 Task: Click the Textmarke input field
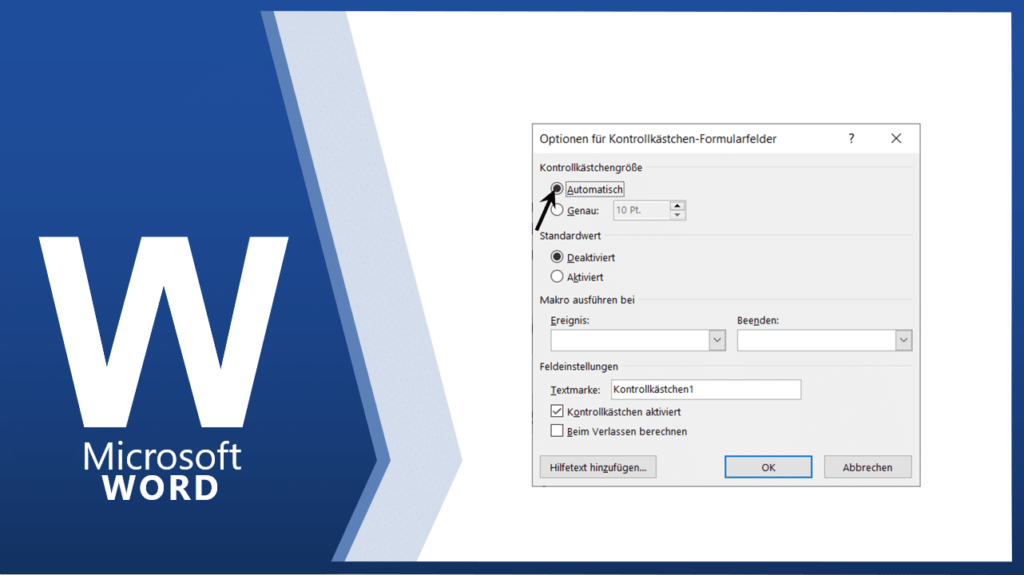coord(705,390)
